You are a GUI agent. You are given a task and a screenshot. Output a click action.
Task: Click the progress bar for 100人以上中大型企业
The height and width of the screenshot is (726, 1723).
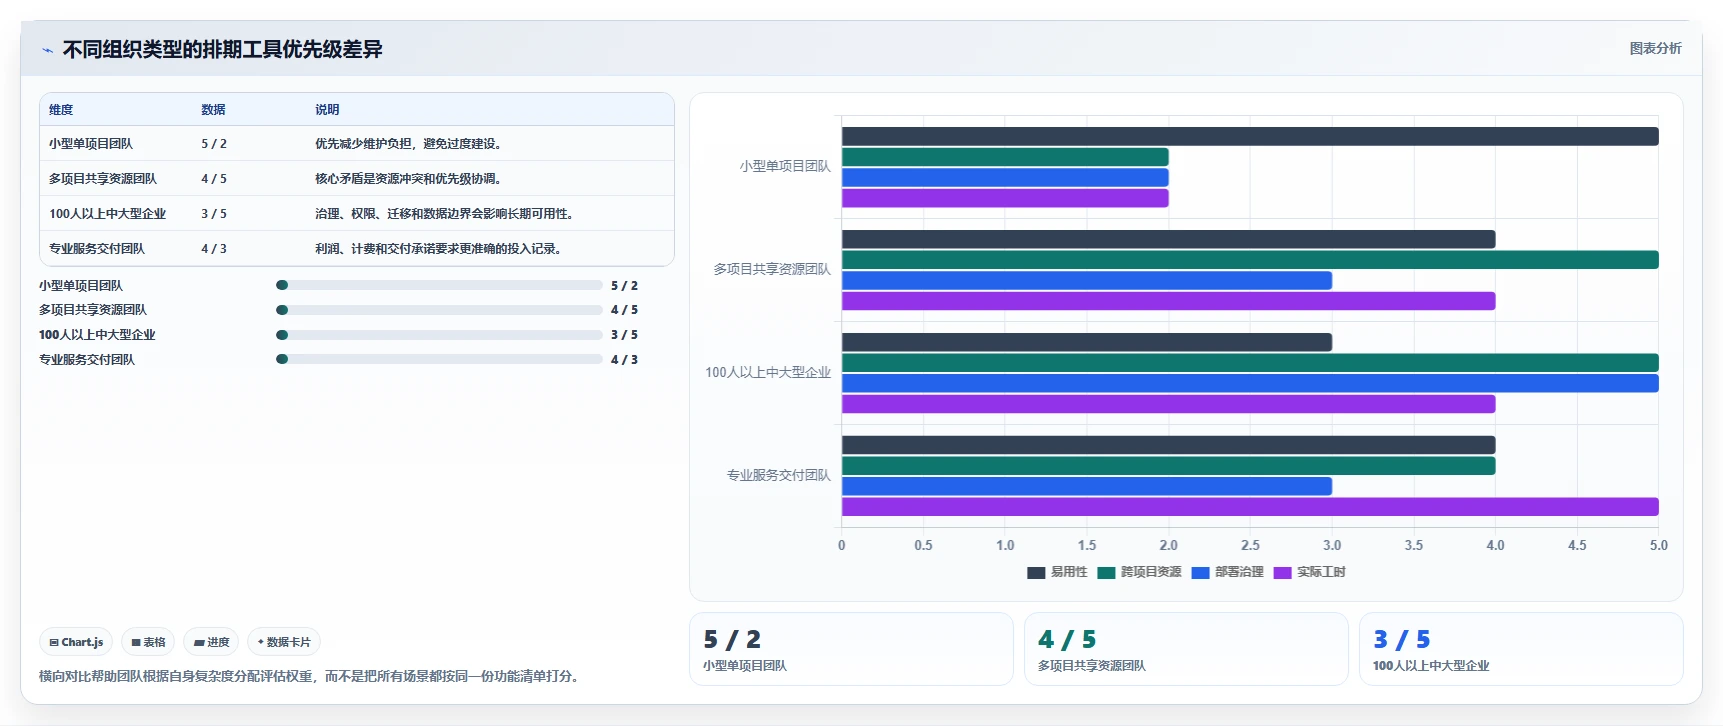(x=439, y=335)
